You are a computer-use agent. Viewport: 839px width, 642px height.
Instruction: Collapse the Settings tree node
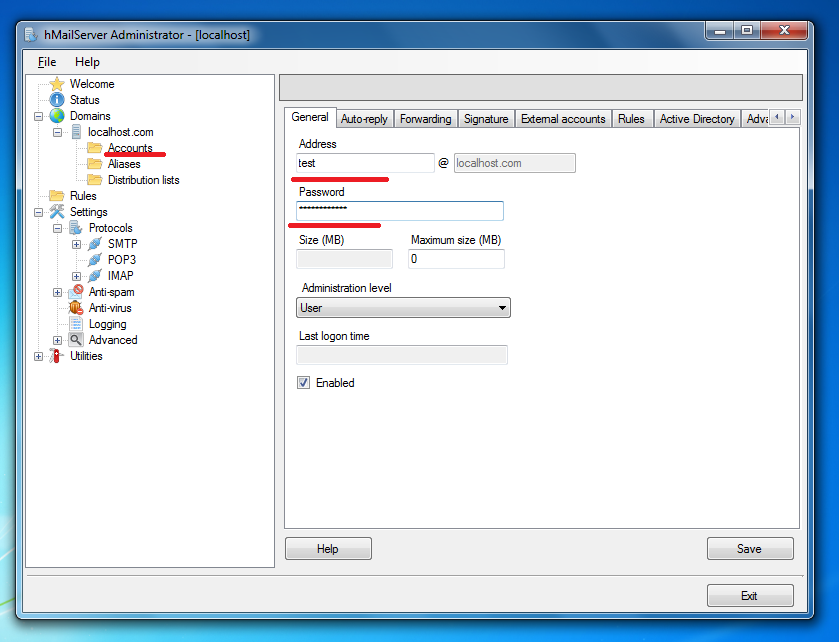39,212
